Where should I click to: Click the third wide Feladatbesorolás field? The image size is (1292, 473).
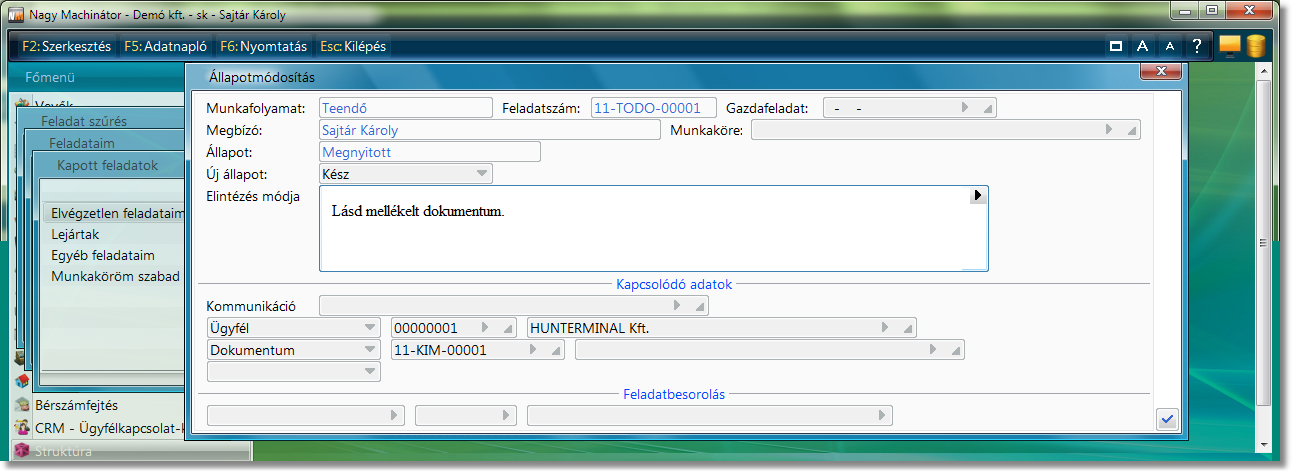(x=710, y=416)
